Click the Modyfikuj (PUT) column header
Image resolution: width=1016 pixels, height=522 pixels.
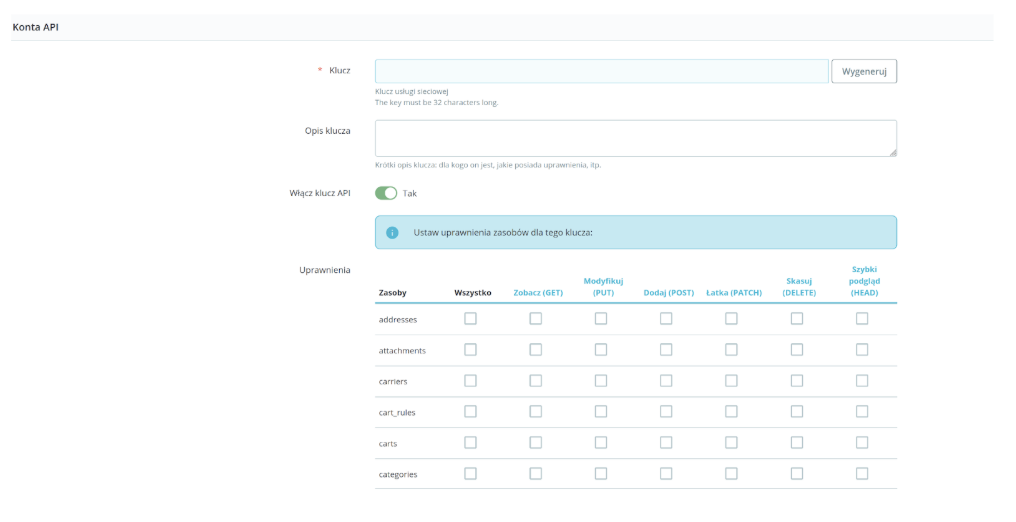(x=601, y=287)
